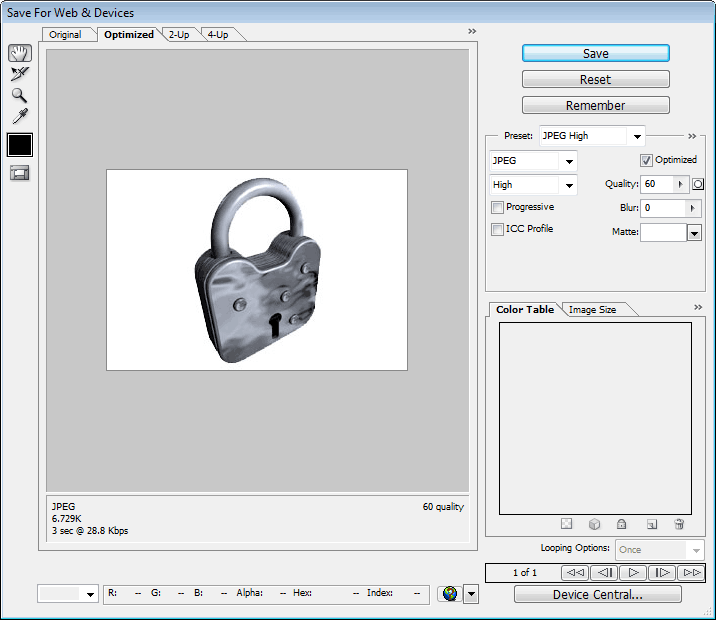716x620 pixels.
Task: Go to next frame button
Action: pyautogui.click(x=662, y=572)
